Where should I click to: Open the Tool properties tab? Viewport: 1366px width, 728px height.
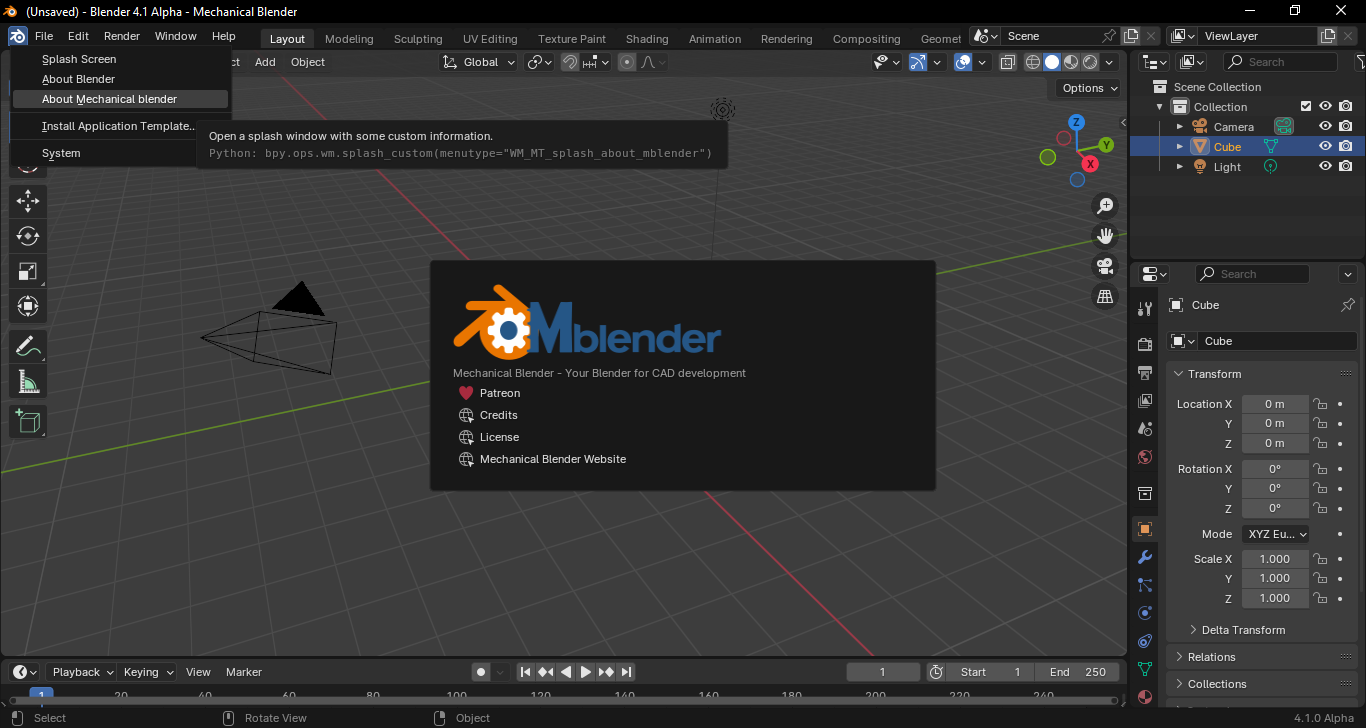[x=1145, y=308]
